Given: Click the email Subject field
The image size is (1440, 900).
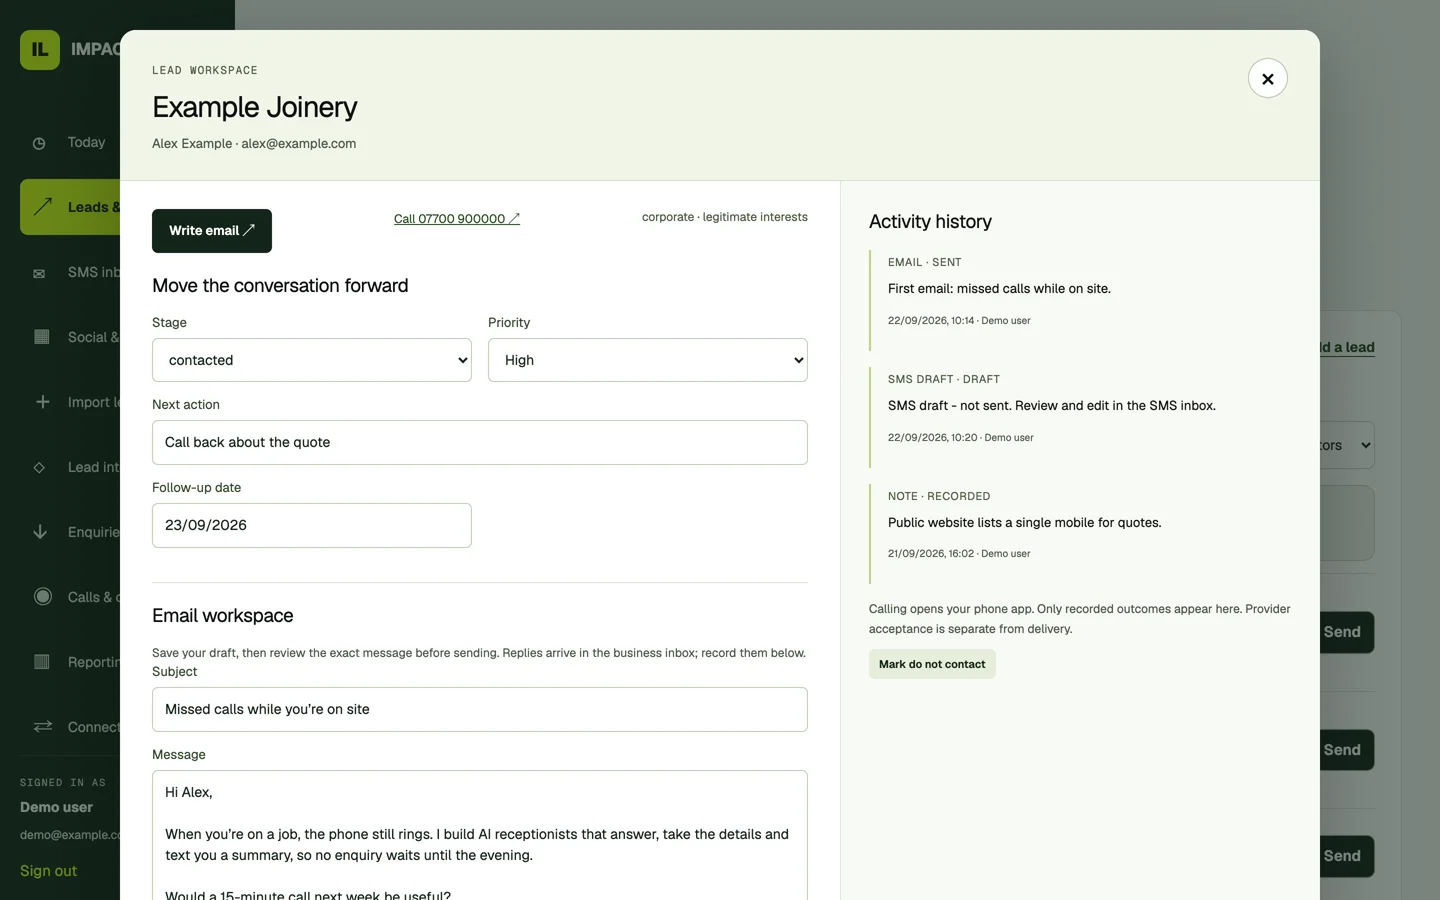Looking at the screenshot, I should (x=480, y=709).
